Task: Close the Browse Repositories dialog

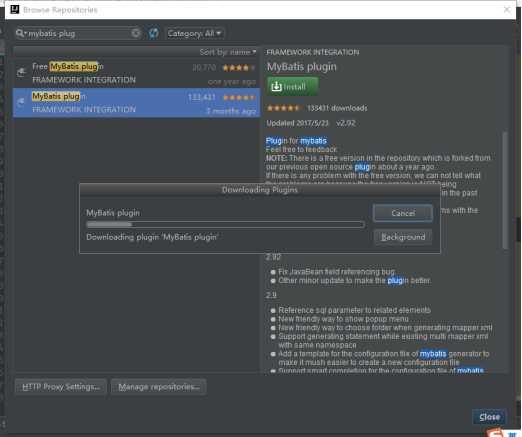Action: pyautogui.click(x=489, y=417)
